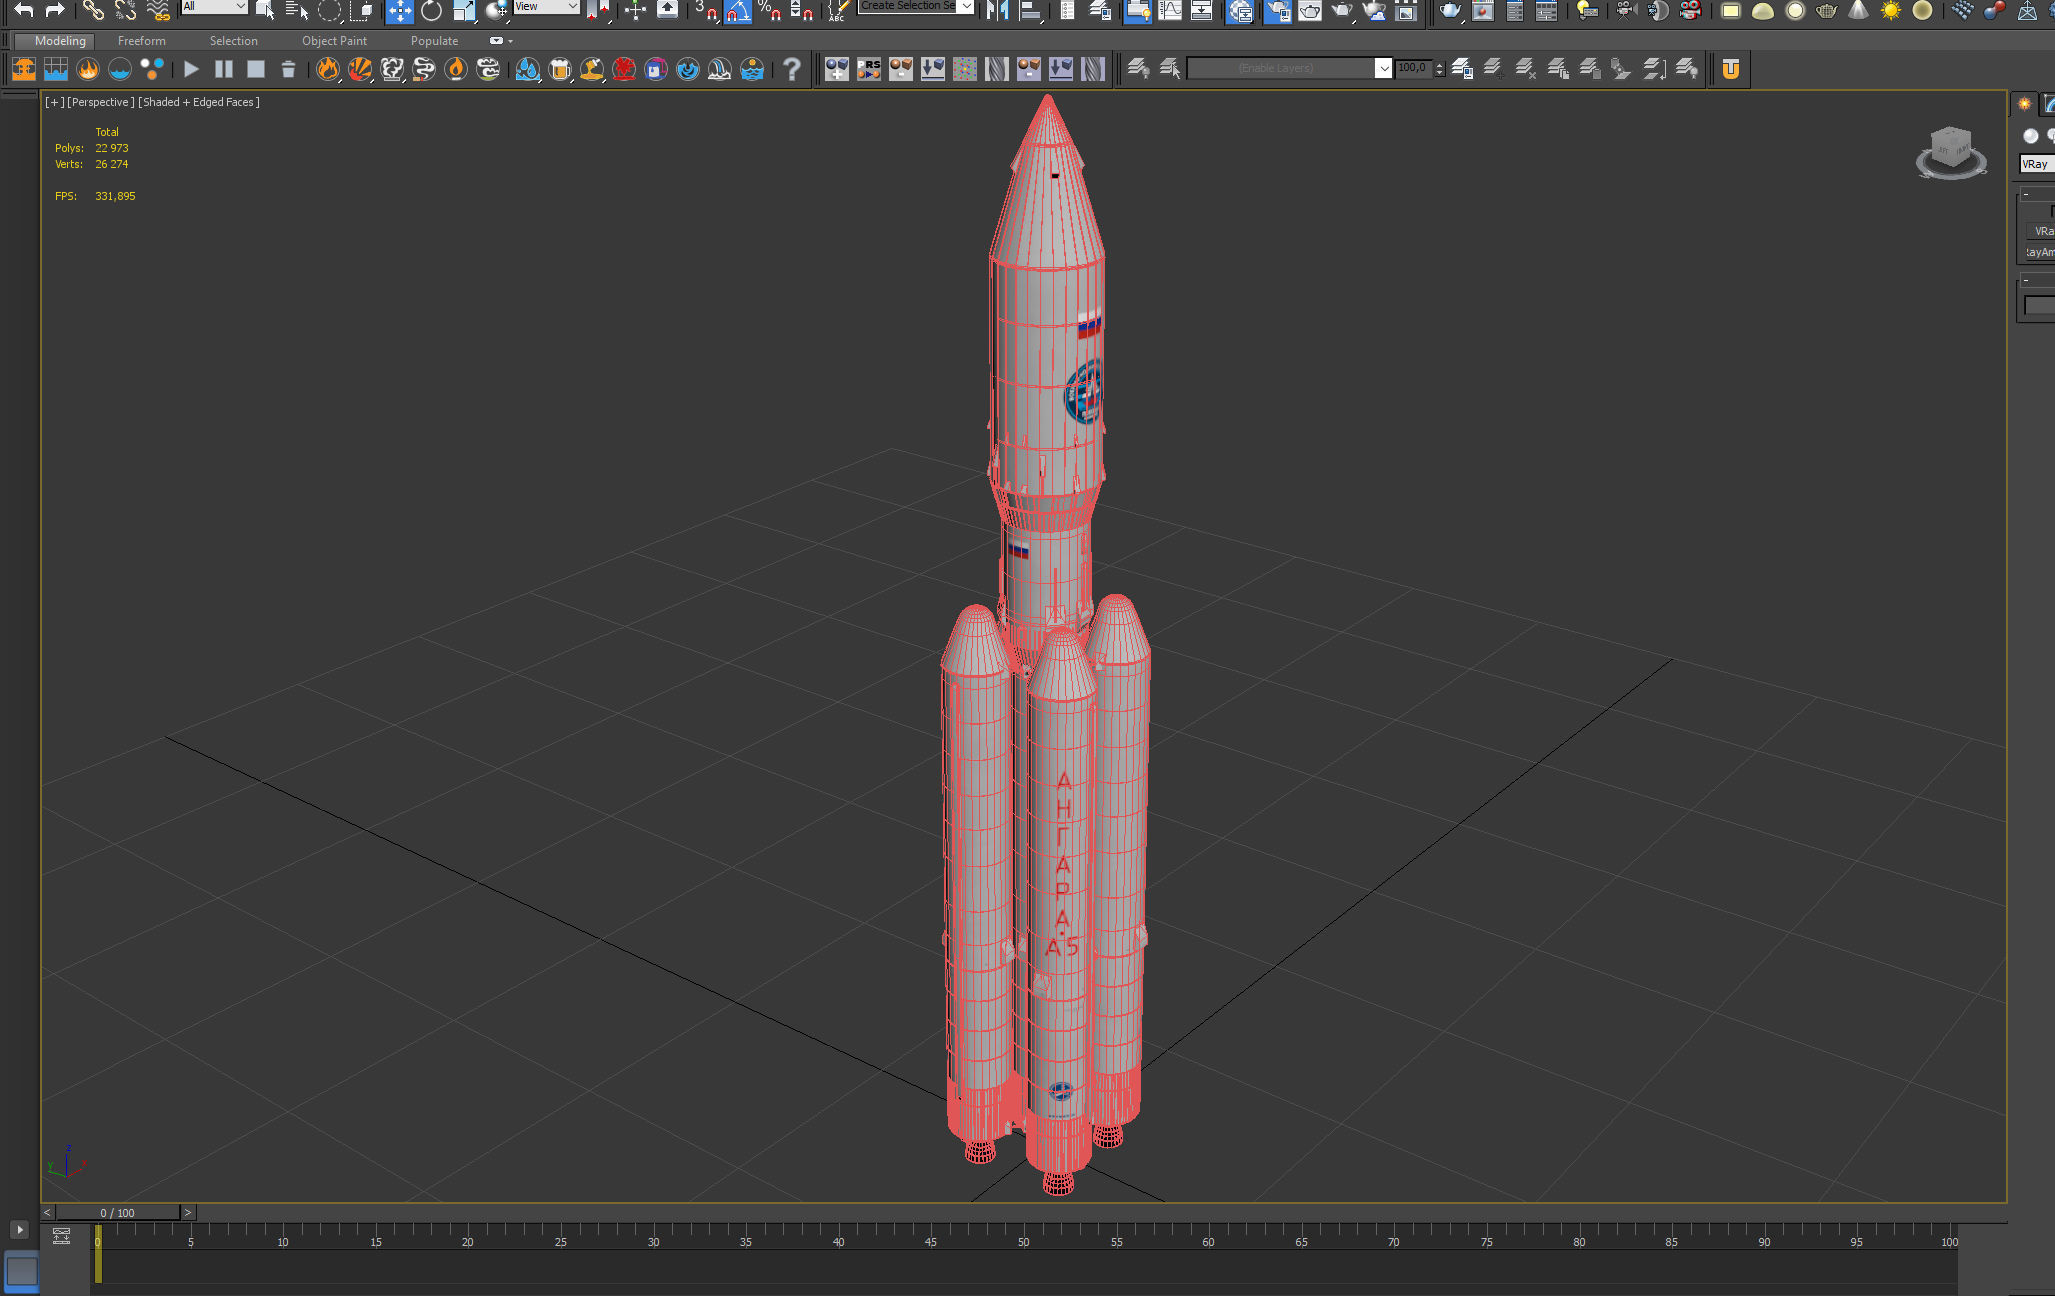
Task: Open the reference coordinate View dropdown
Action: 546,7
